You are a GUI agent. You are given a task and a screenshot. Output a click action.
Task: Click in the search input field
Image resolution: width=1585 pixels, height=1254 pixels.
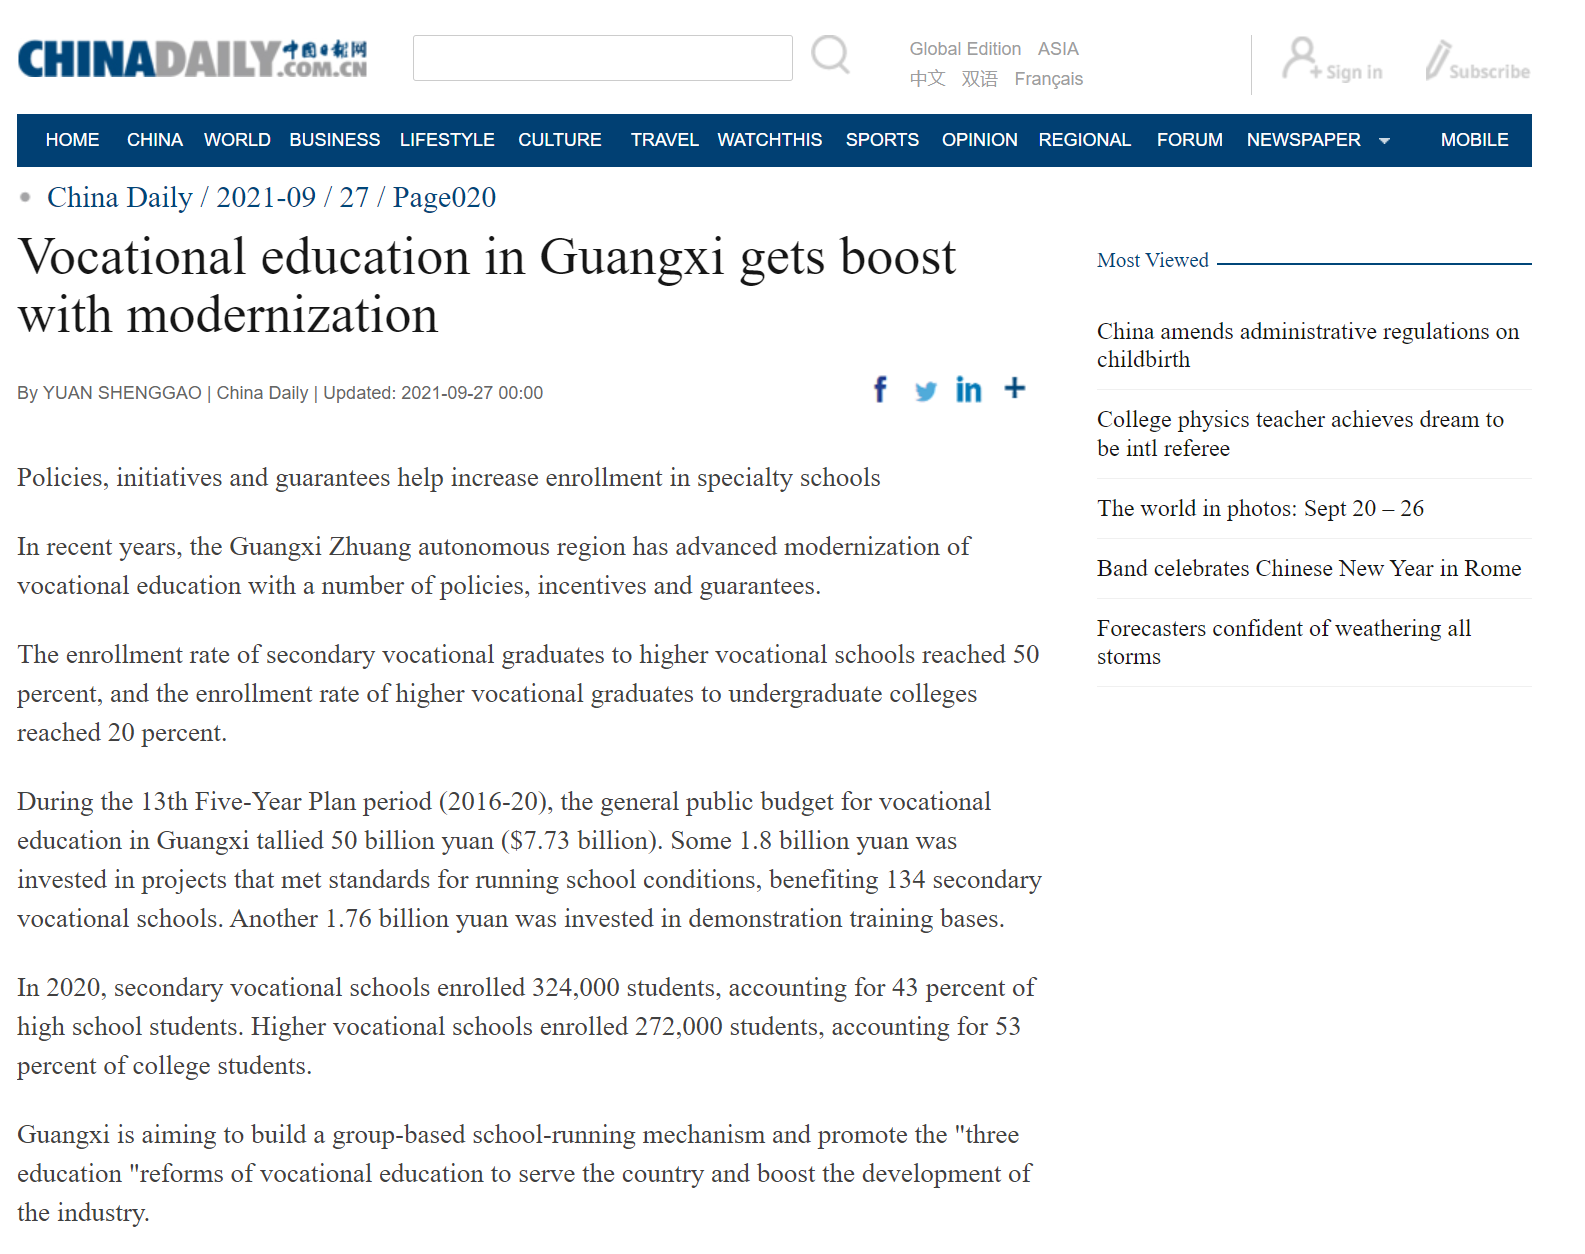pyautogui.click(x=602, y=58)
